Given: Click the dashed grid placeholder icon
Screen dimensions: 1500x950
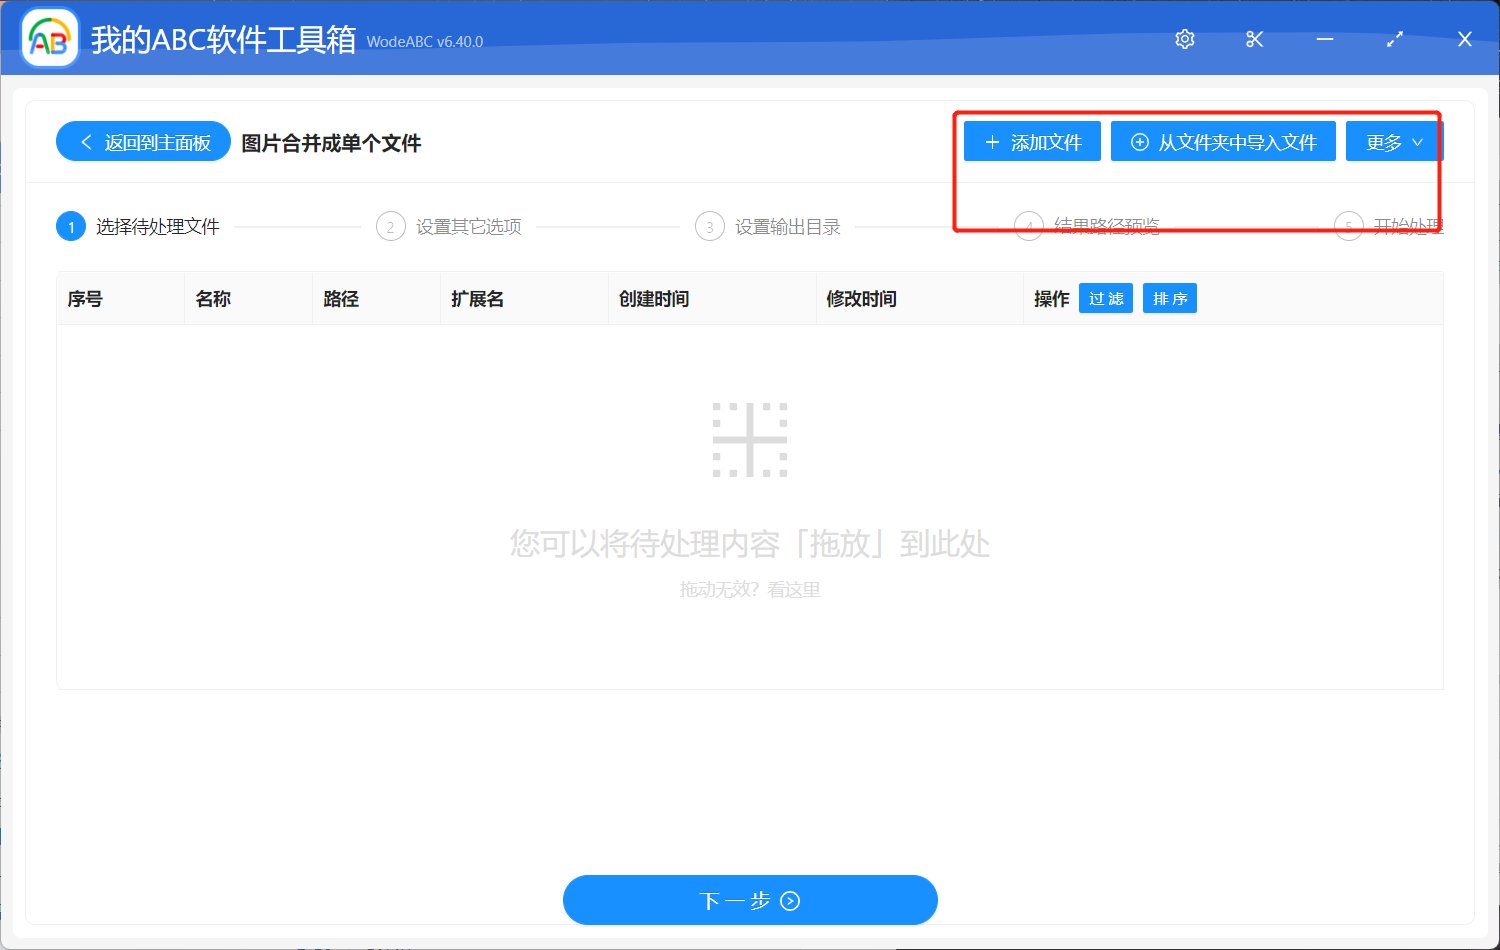Looking at the screenshot, I should pyautogui.click(x=749, y=438).
